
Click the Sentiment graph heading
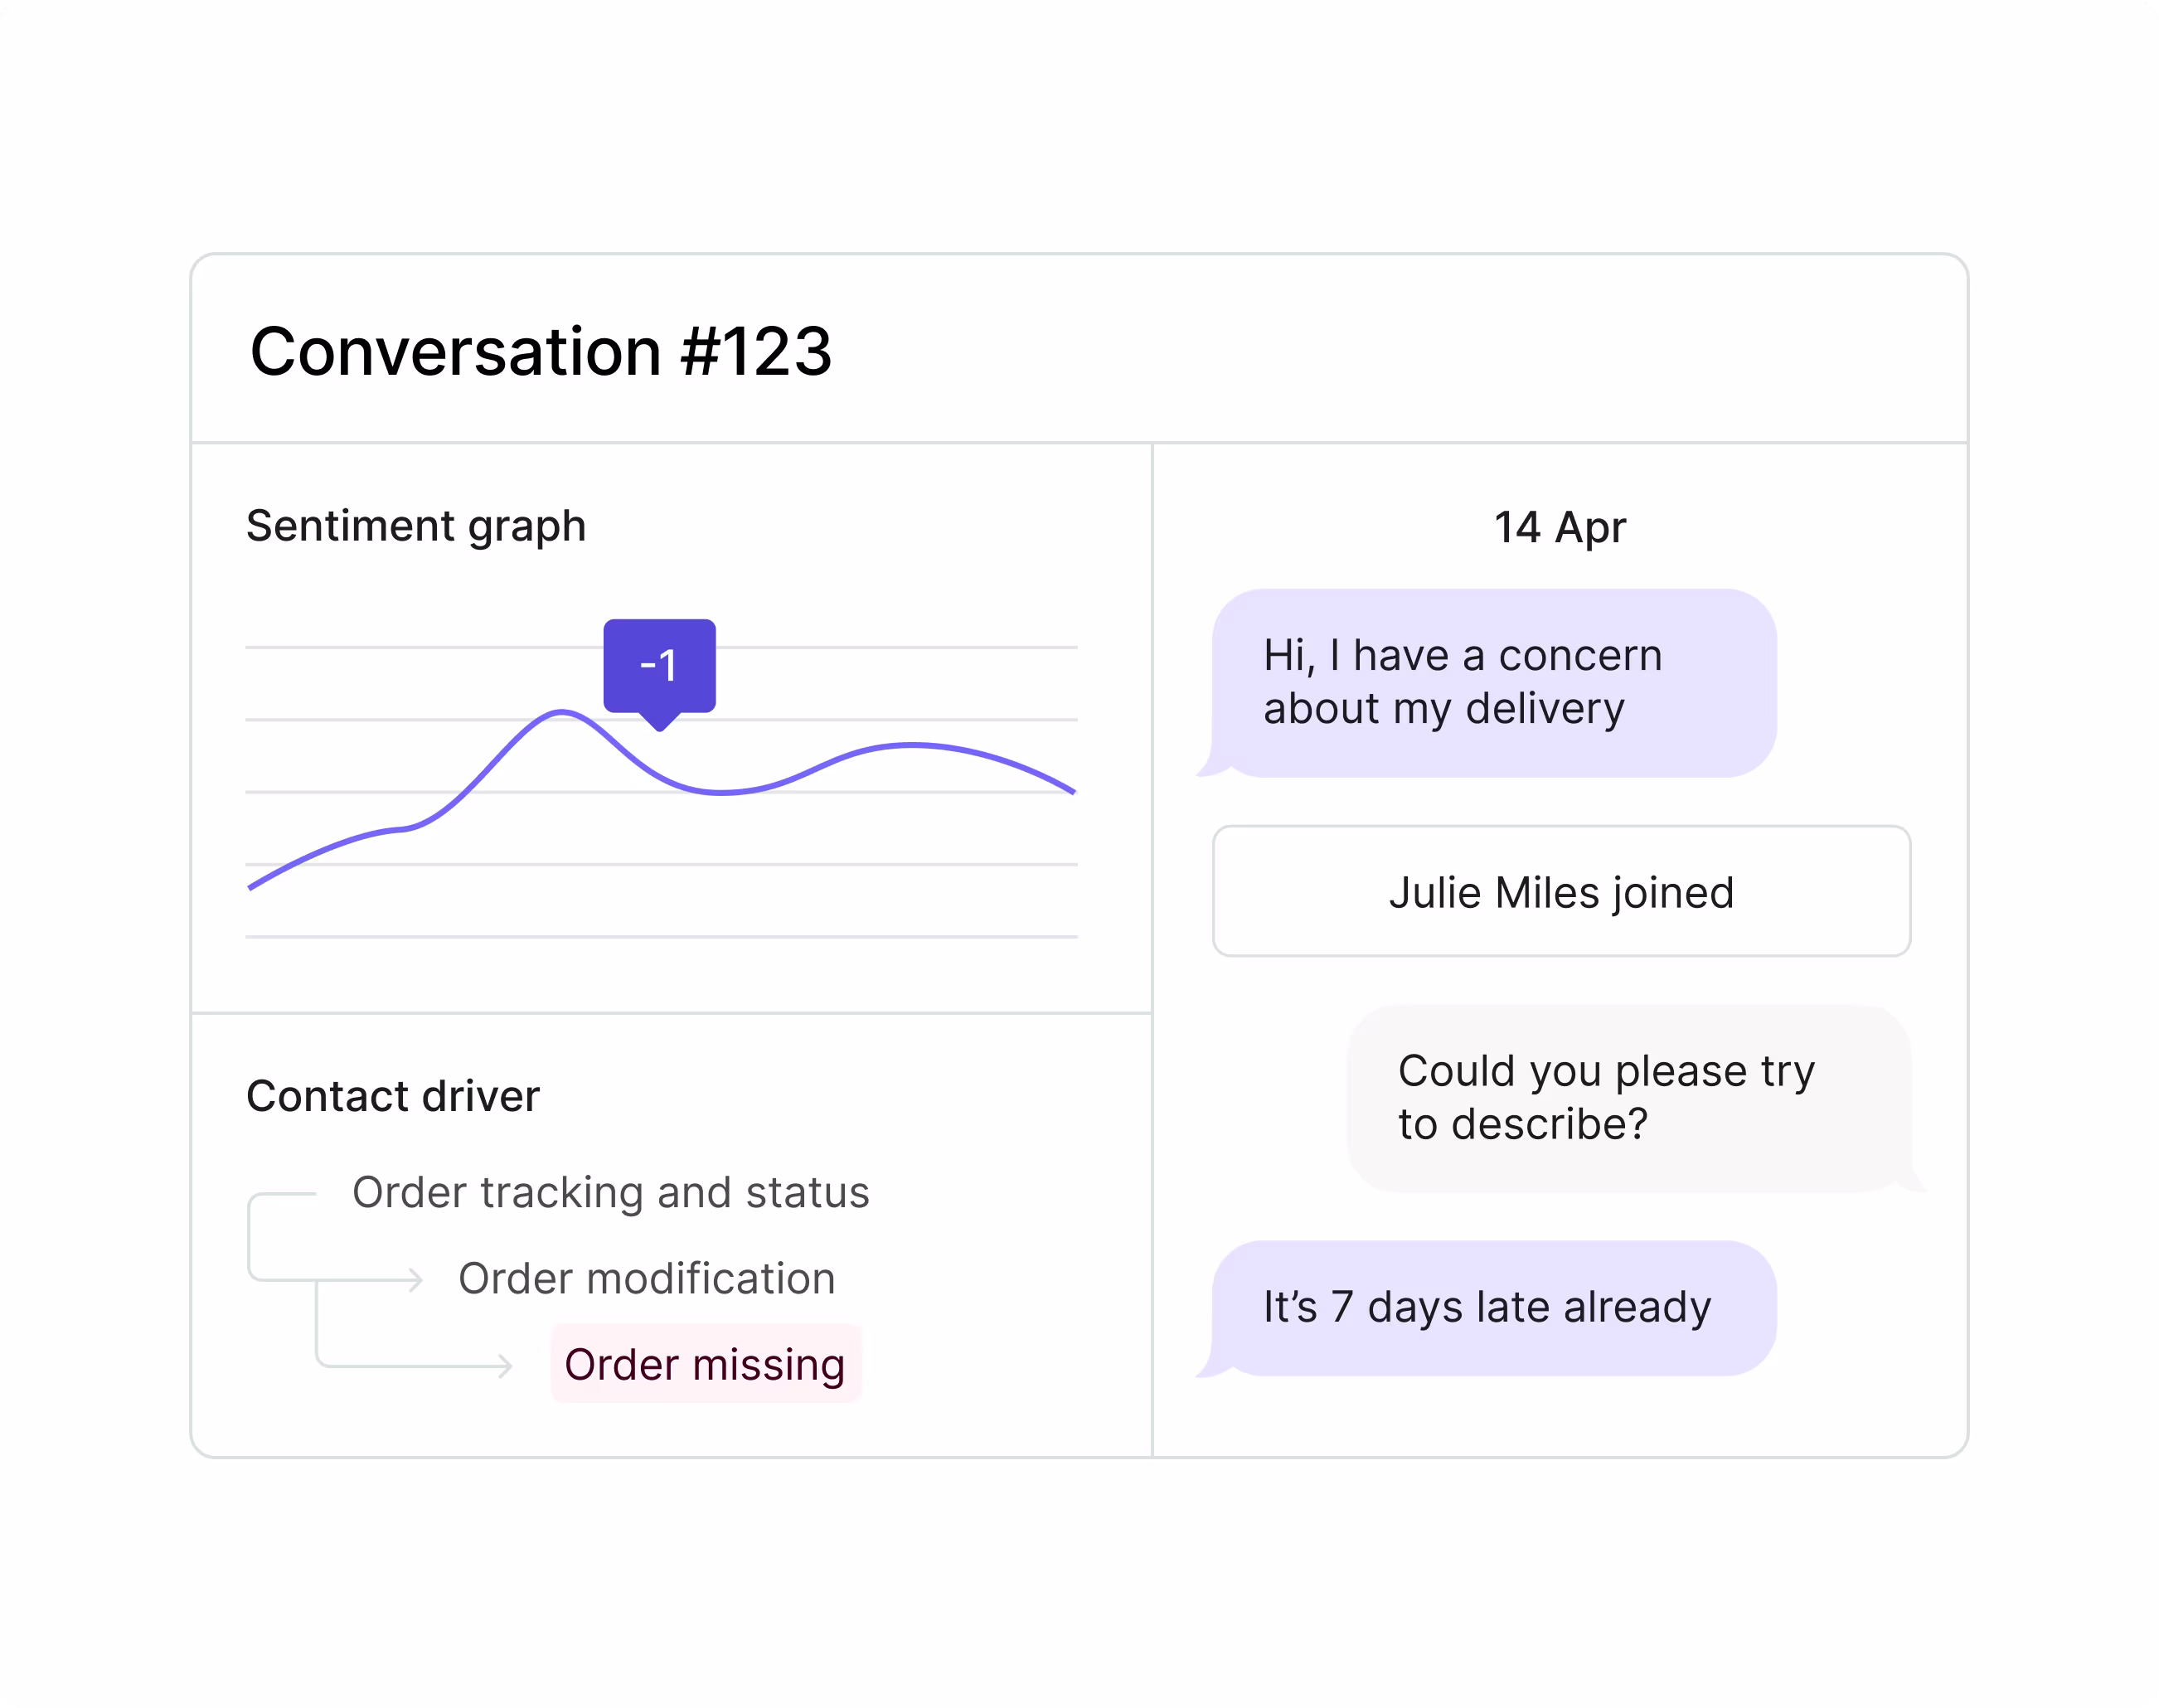[416, 526]
